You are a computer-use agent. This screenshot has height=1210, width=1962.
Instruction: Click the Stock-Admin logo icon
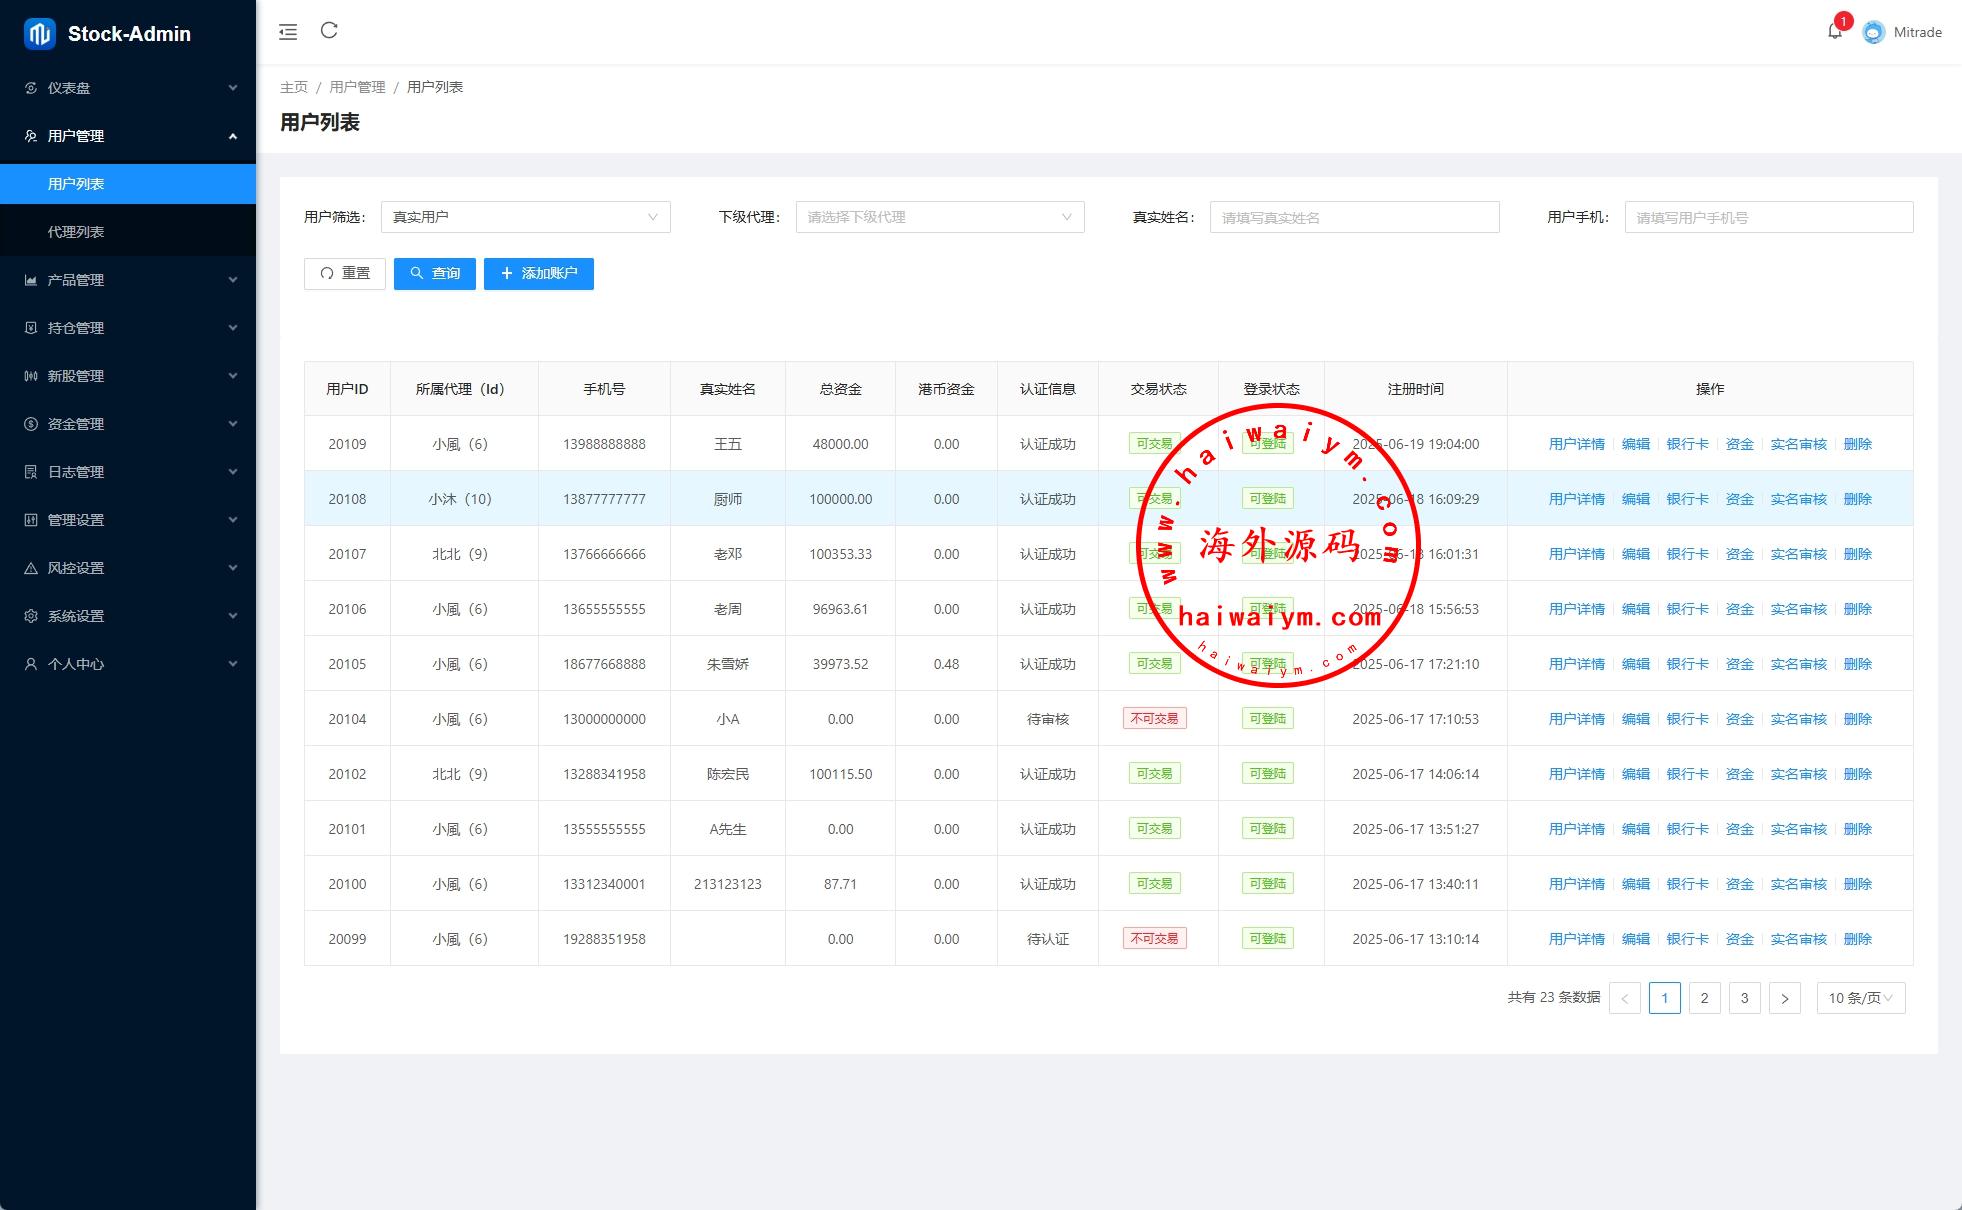click(x=39, y=34)
